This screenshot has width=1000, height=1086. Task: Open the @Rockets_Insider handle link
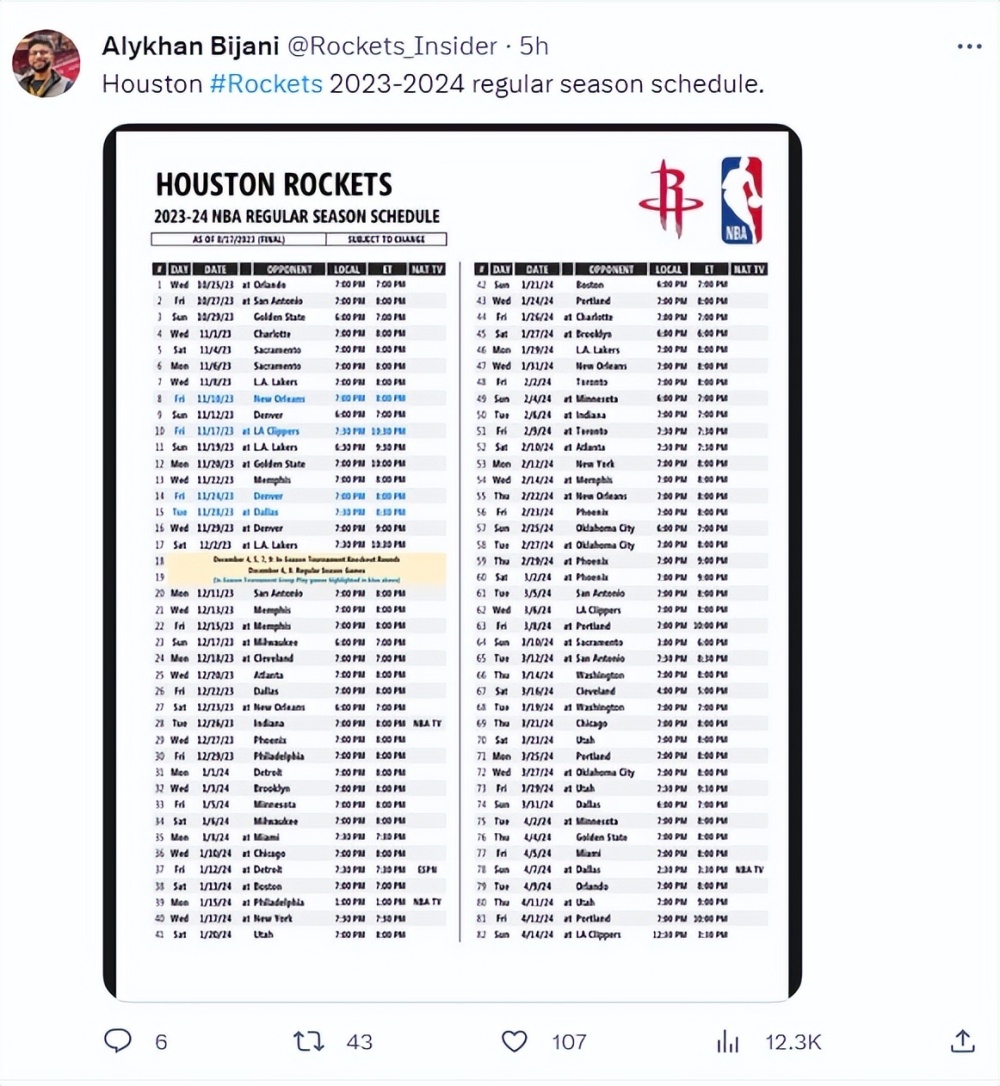tap(392, 46)
